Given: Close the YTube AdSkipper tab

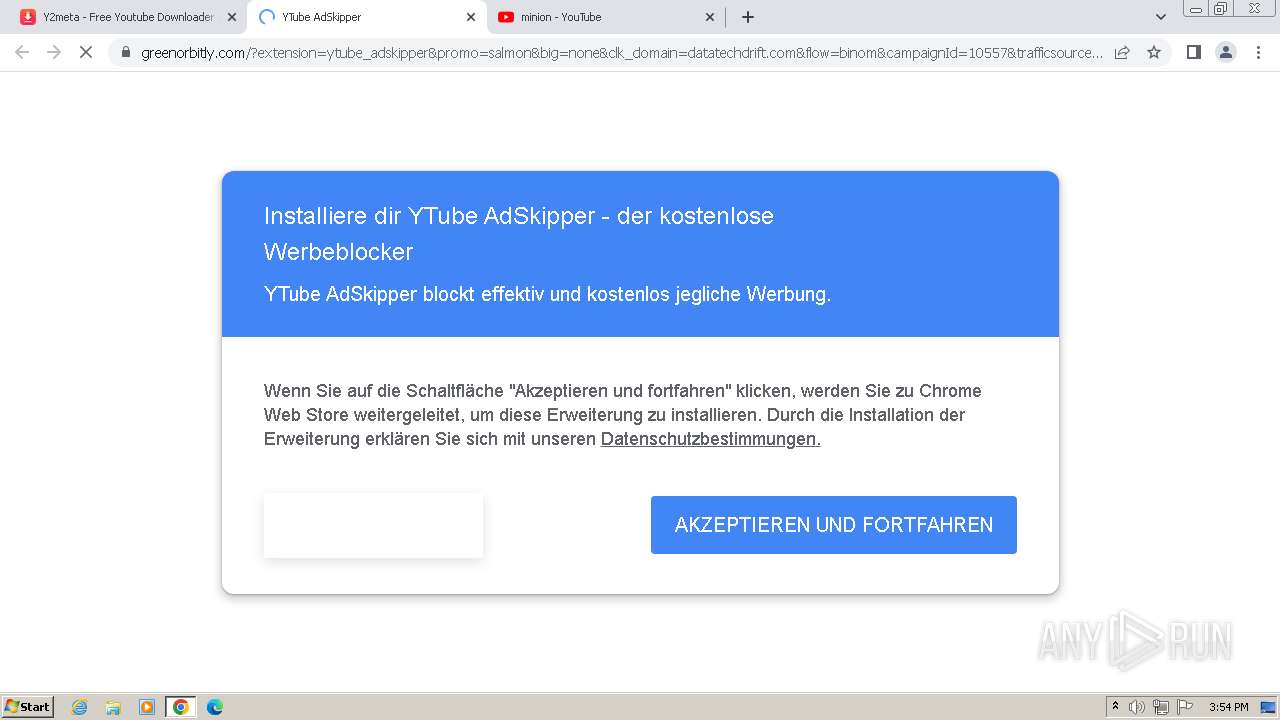Looking at the screenshot, I should [472, 17].
